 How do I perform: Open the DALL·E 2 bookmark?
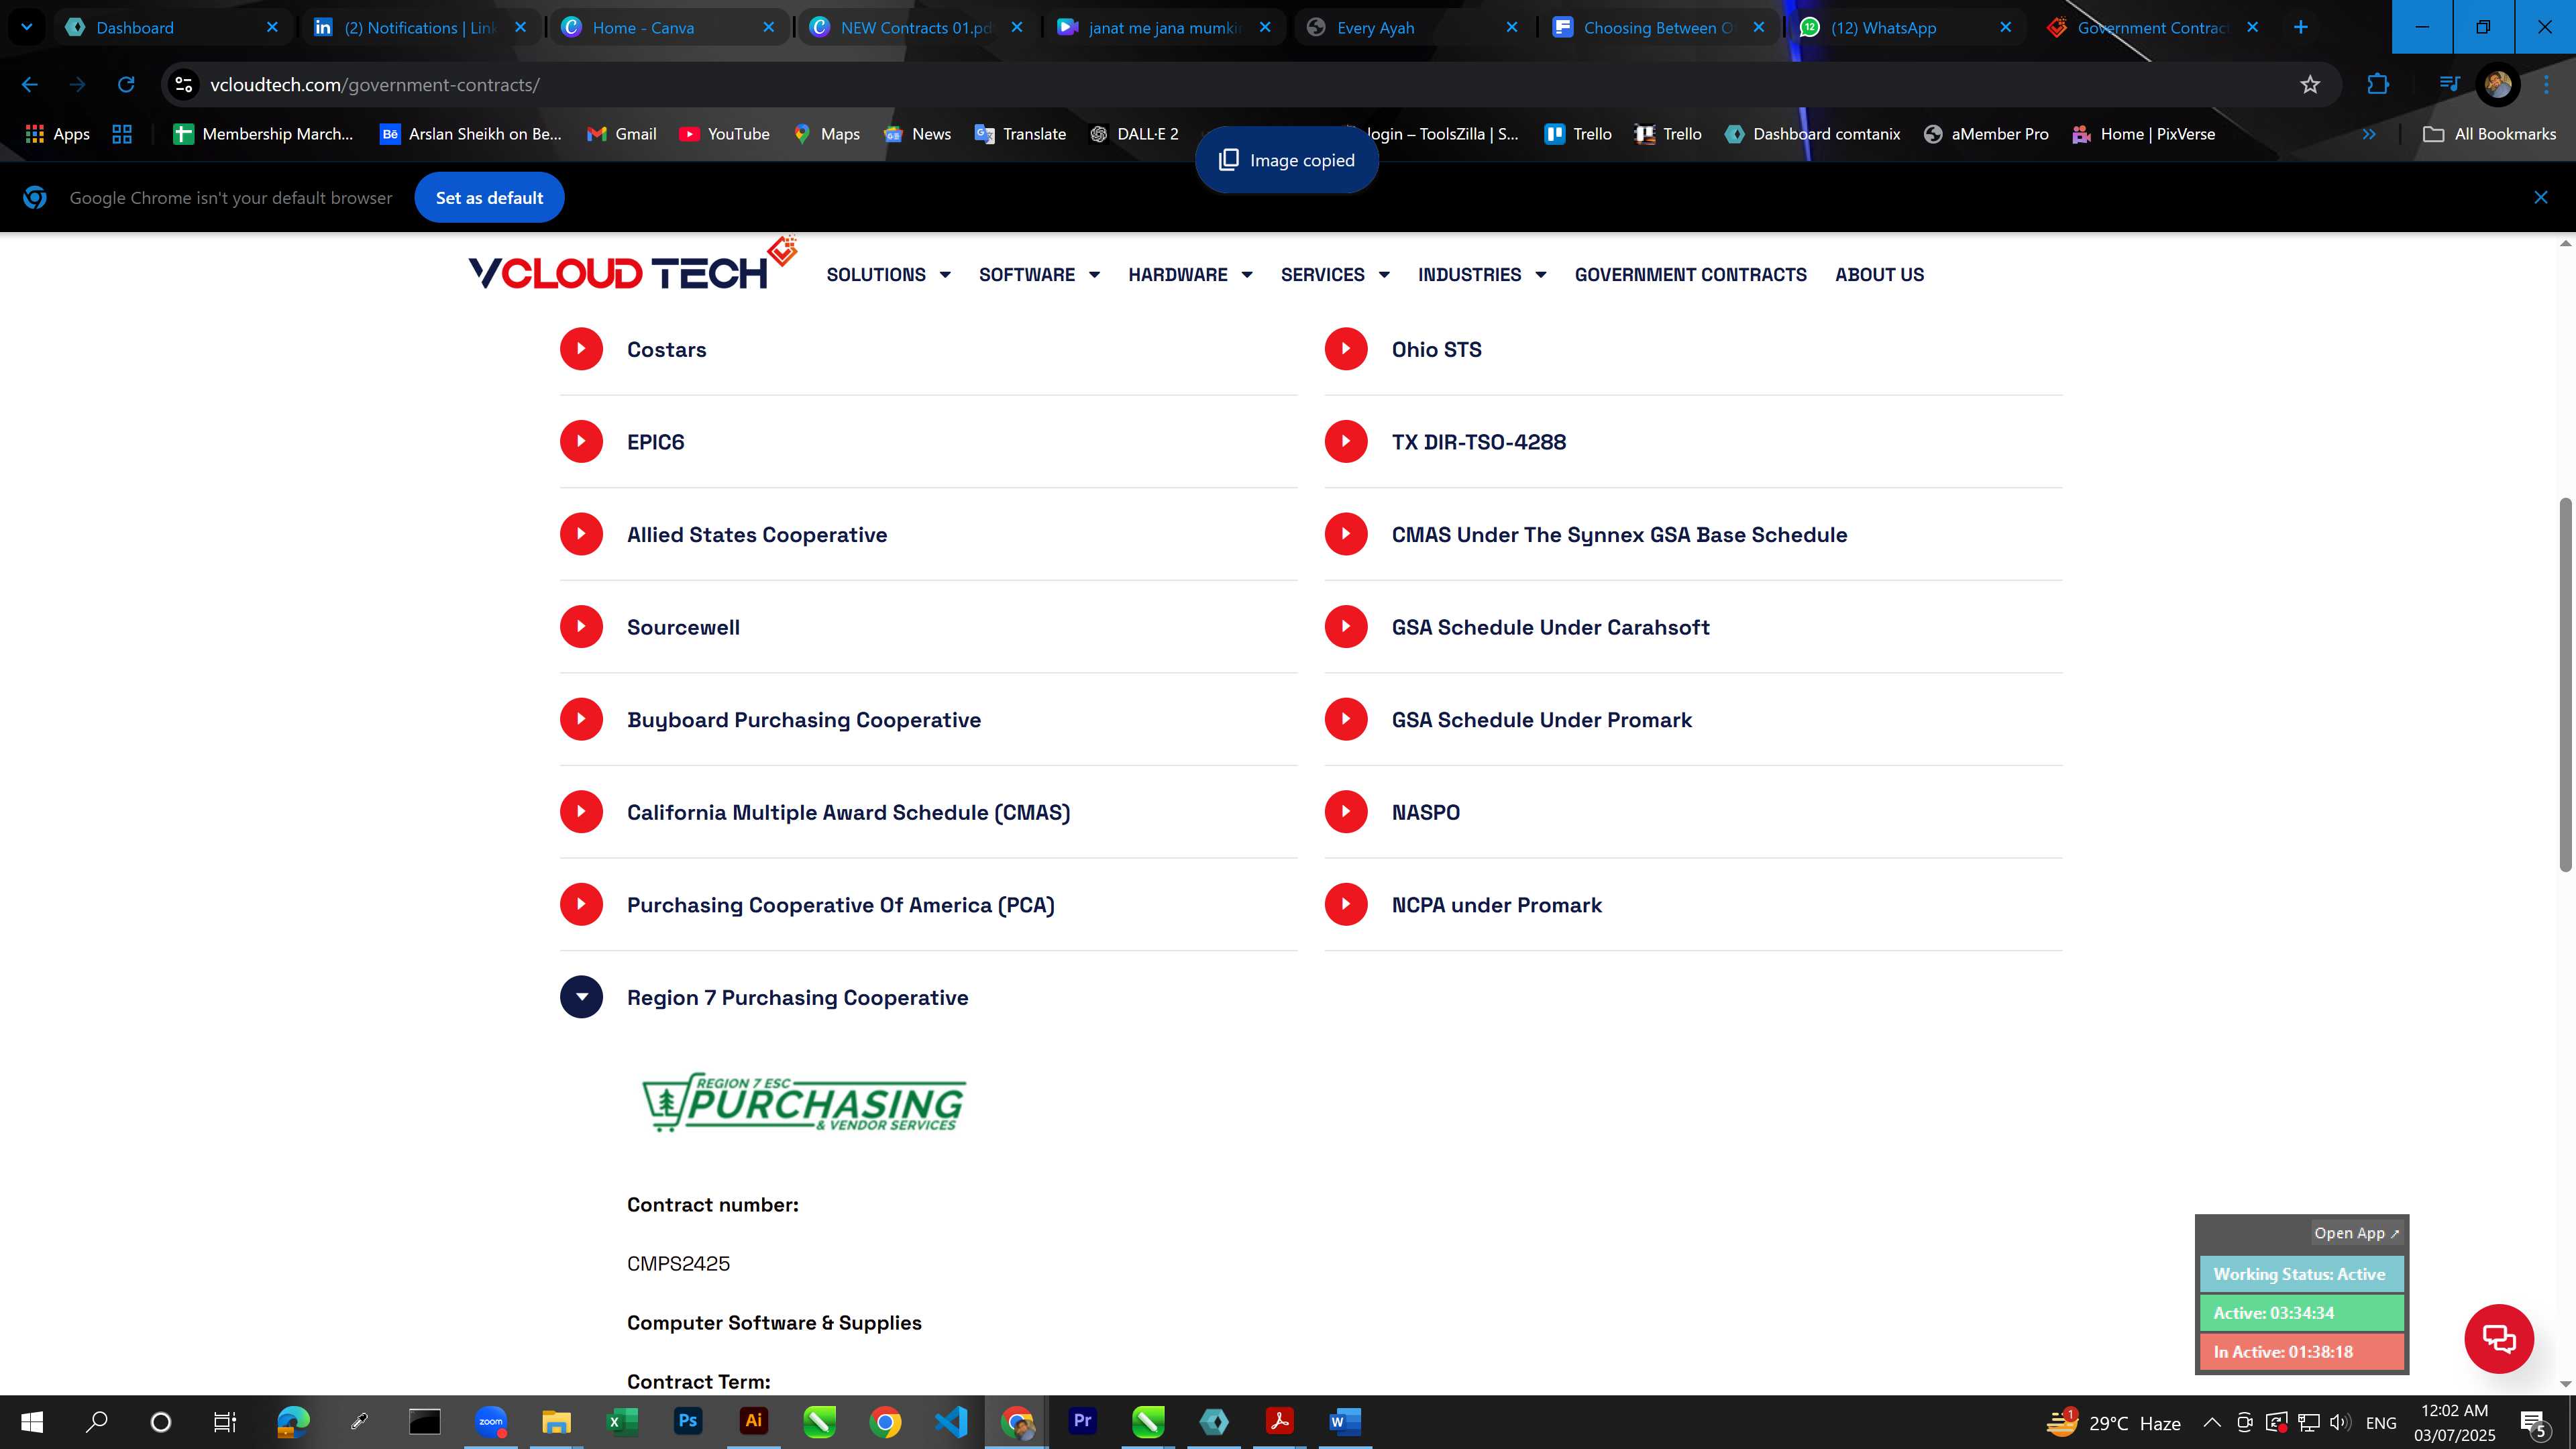pyautogui.click(x=1134, y=134)
